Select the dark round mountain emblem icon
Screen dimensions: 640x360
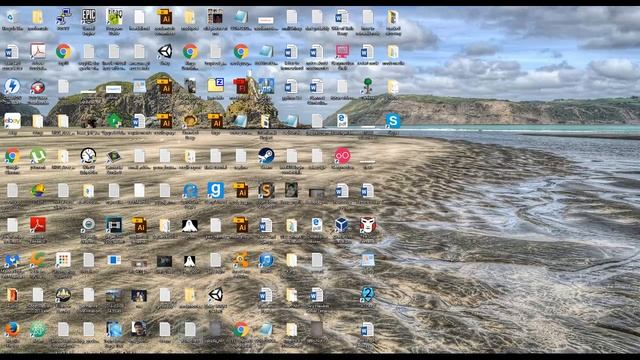(x=63, y=294)
